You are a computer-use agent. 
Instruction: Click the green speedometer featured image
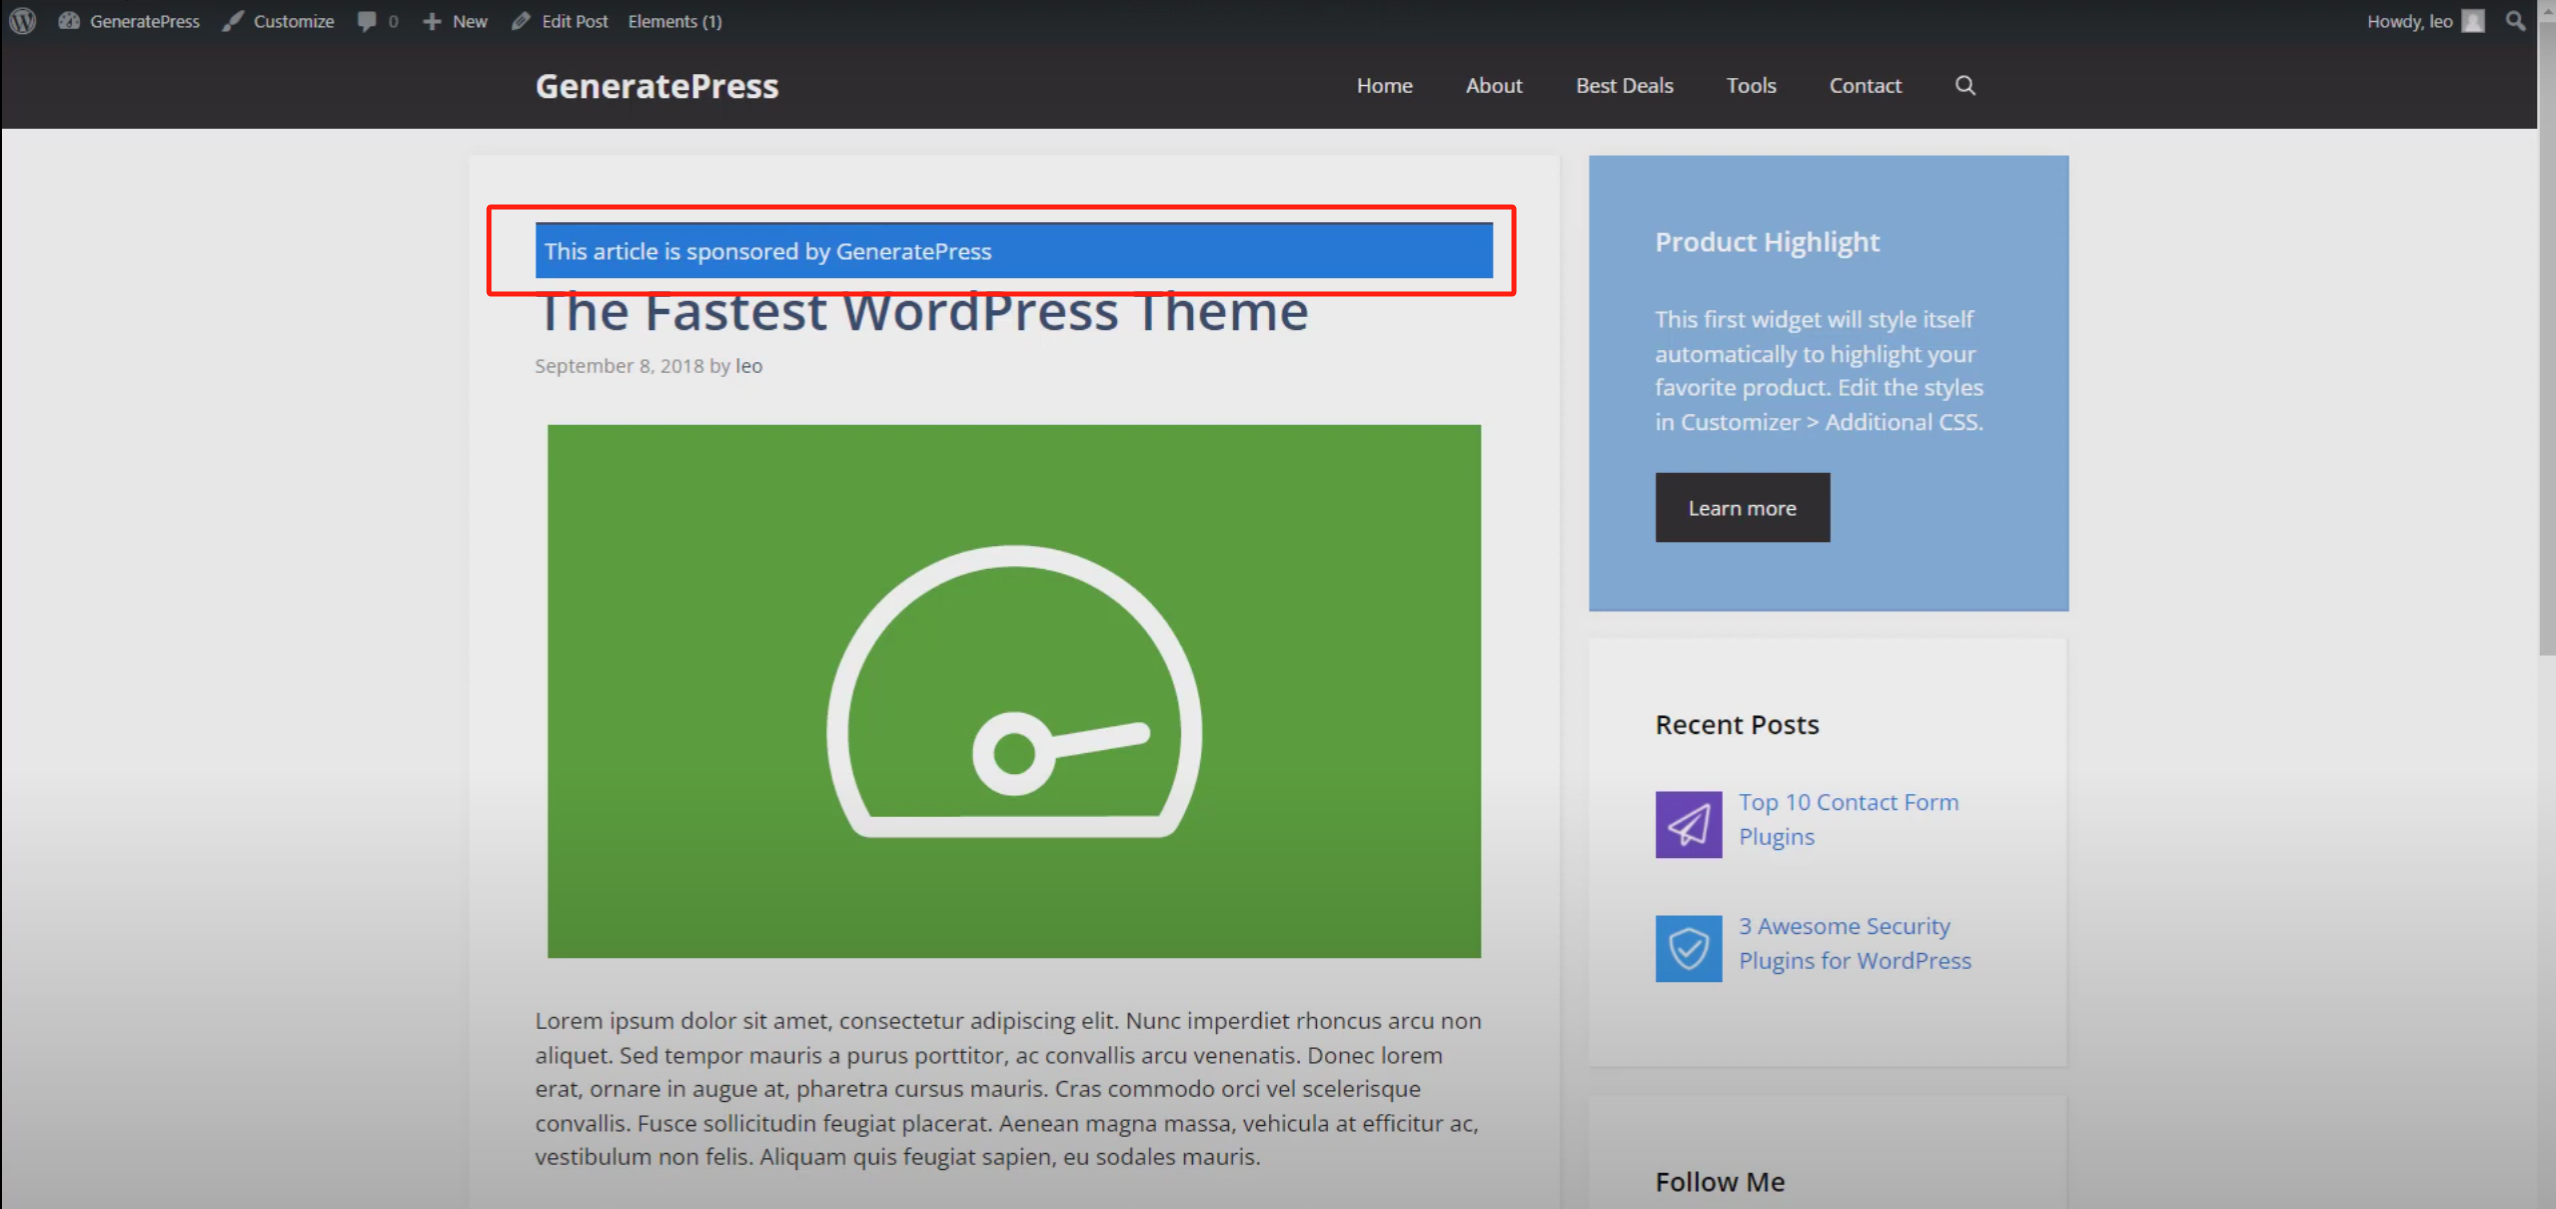[x=1013, y=690]
